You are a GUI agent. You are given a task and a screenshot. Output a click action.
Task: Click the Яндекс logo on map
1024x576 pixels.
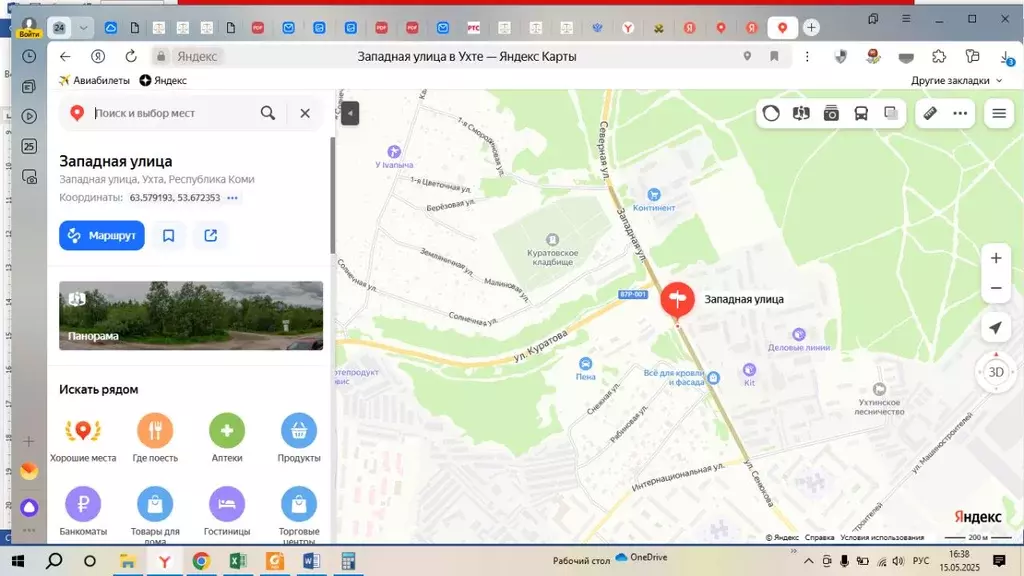(x=978, y=517)
